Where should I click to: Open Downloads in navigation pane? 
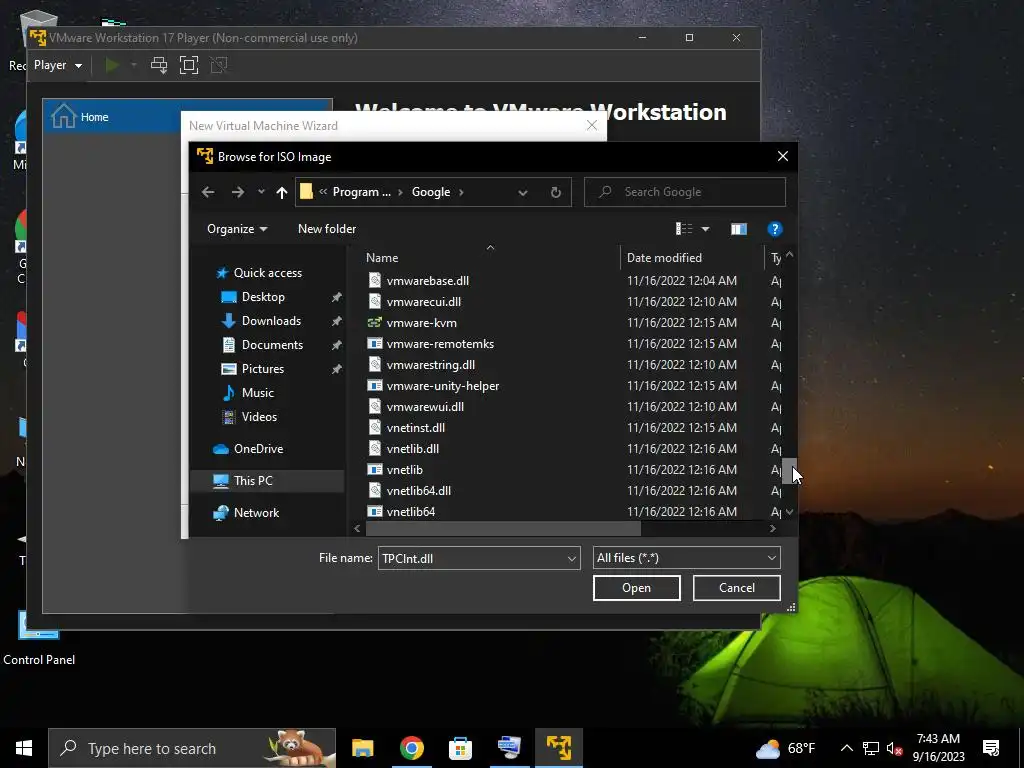pyautogui.click(x=271, y=321)
